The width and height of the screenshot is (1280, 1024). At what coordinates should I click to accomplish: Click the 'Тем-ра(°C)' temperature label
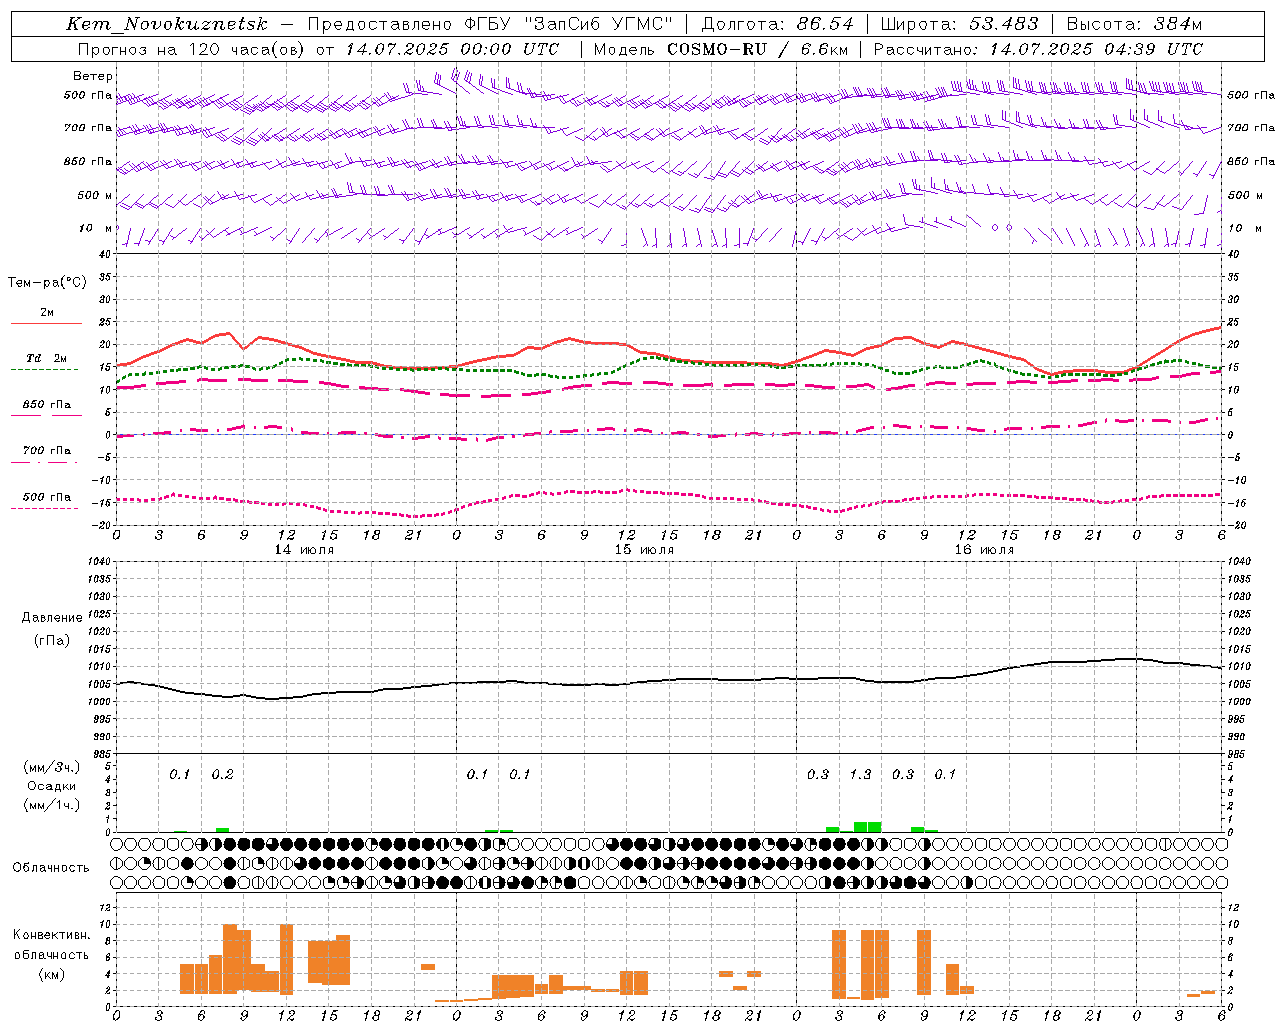47,283
